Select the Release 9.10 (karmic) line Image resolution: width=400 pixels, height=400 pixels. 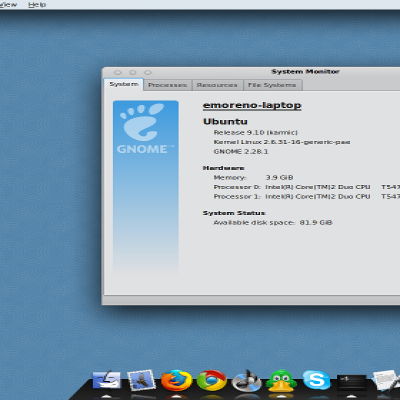pos(256,132)
